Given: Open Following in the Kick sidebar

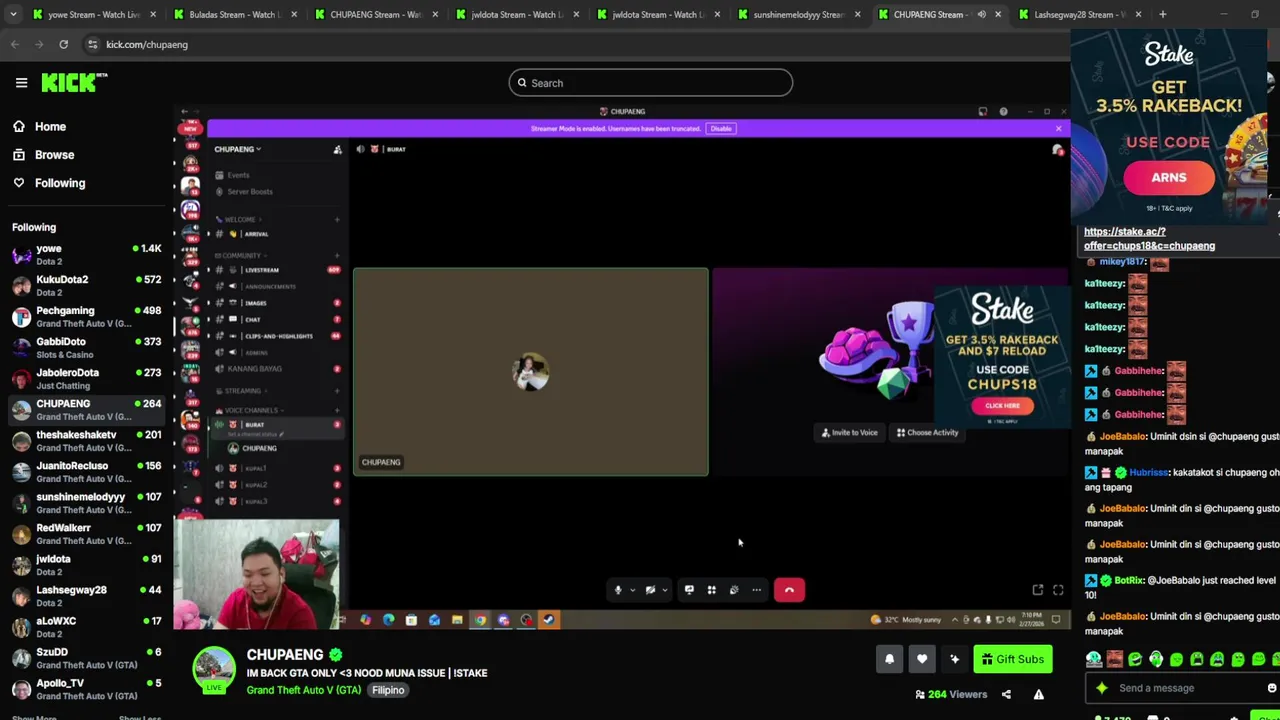Looking at the screenshot, I should tap(60, 183).
